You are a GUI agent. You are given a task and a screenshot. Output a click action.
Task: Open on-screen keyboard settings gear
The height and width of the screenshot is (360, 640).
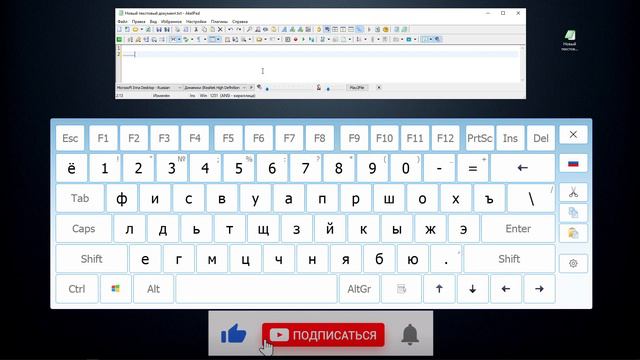(x=573, y=263)
